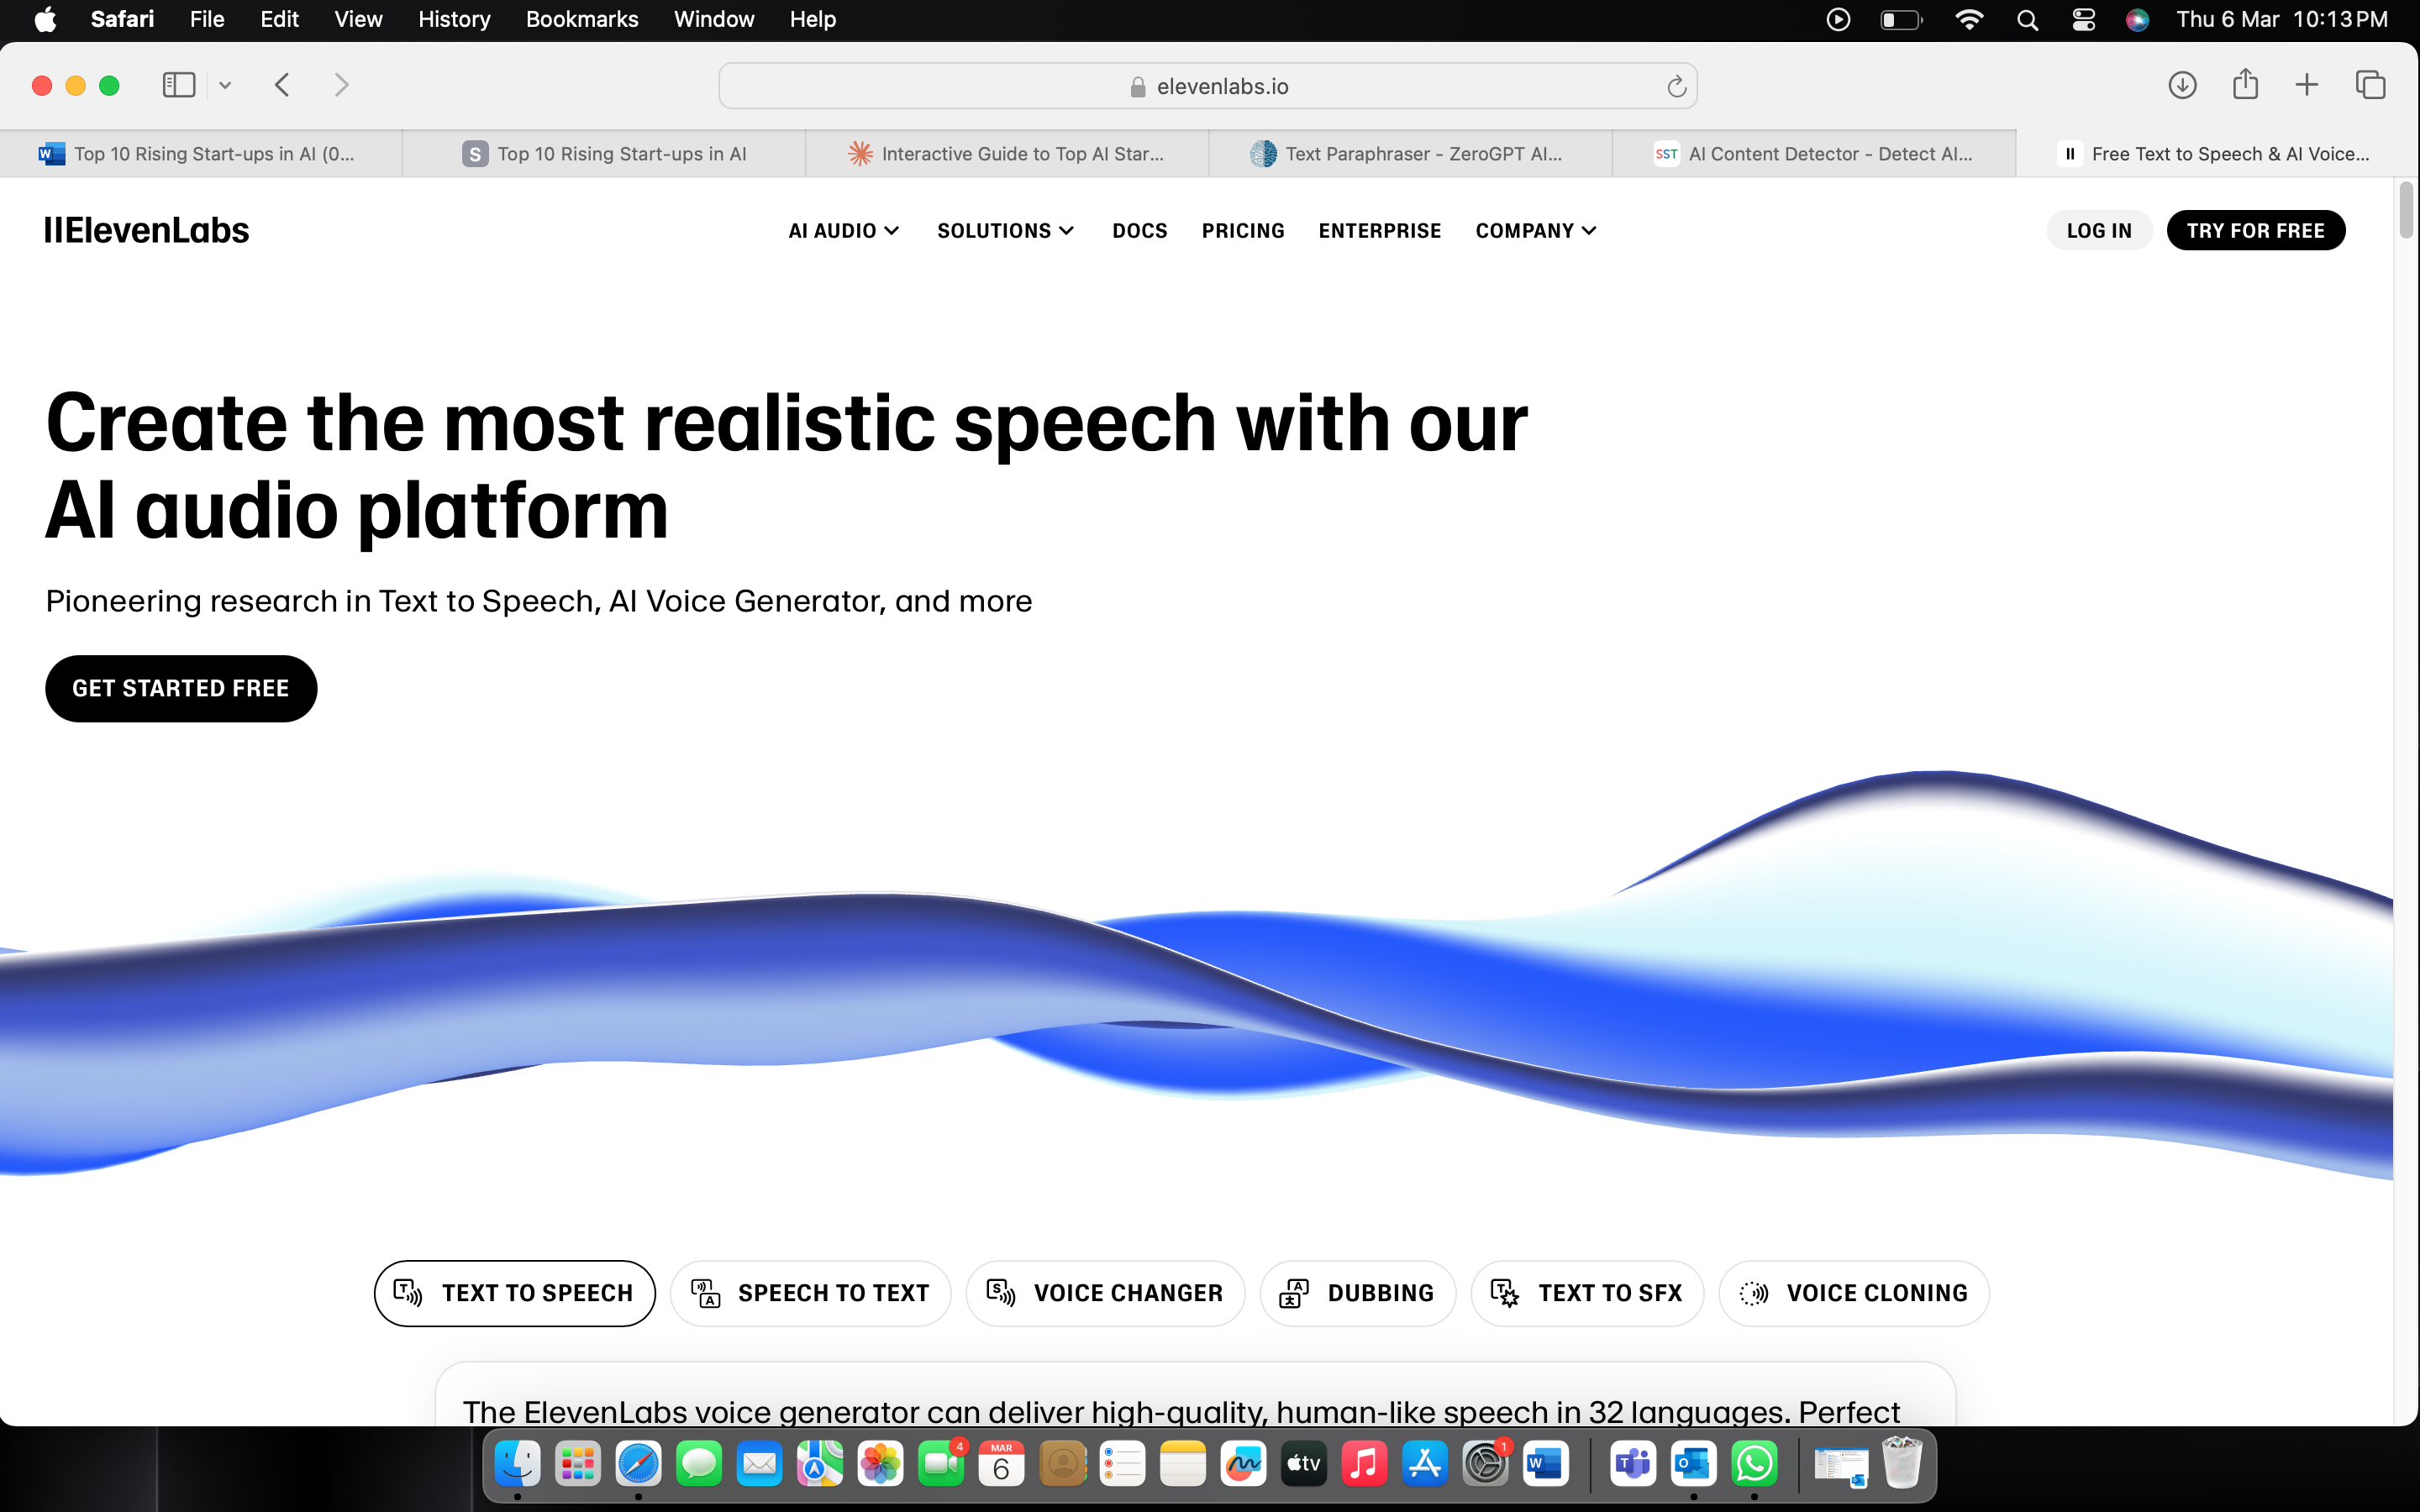2420x1512 pixels.
Task: Switch to Interactive Guide to Top AI tab
Action: 1007,154
